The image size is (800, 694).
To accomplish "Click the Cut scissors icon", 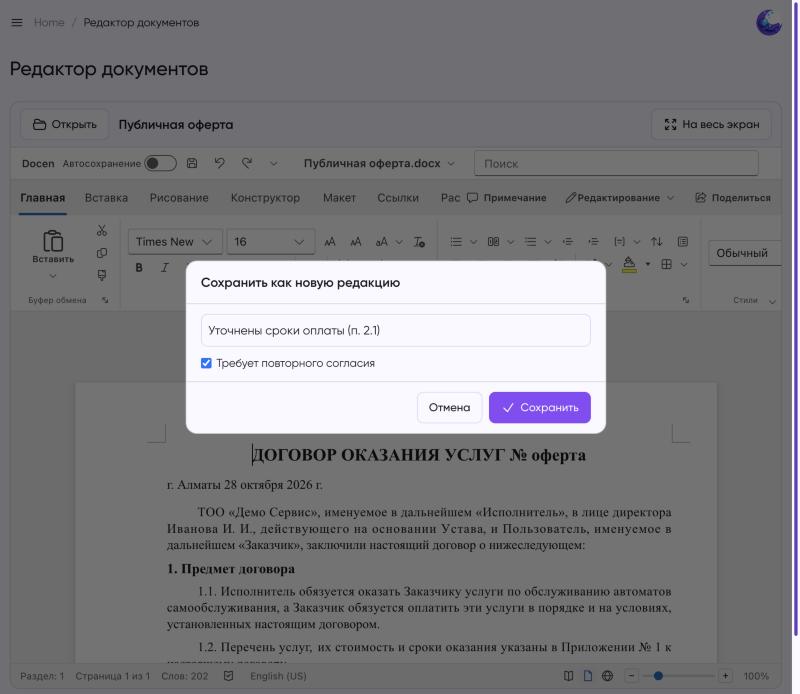I will [x=102, y=231].
